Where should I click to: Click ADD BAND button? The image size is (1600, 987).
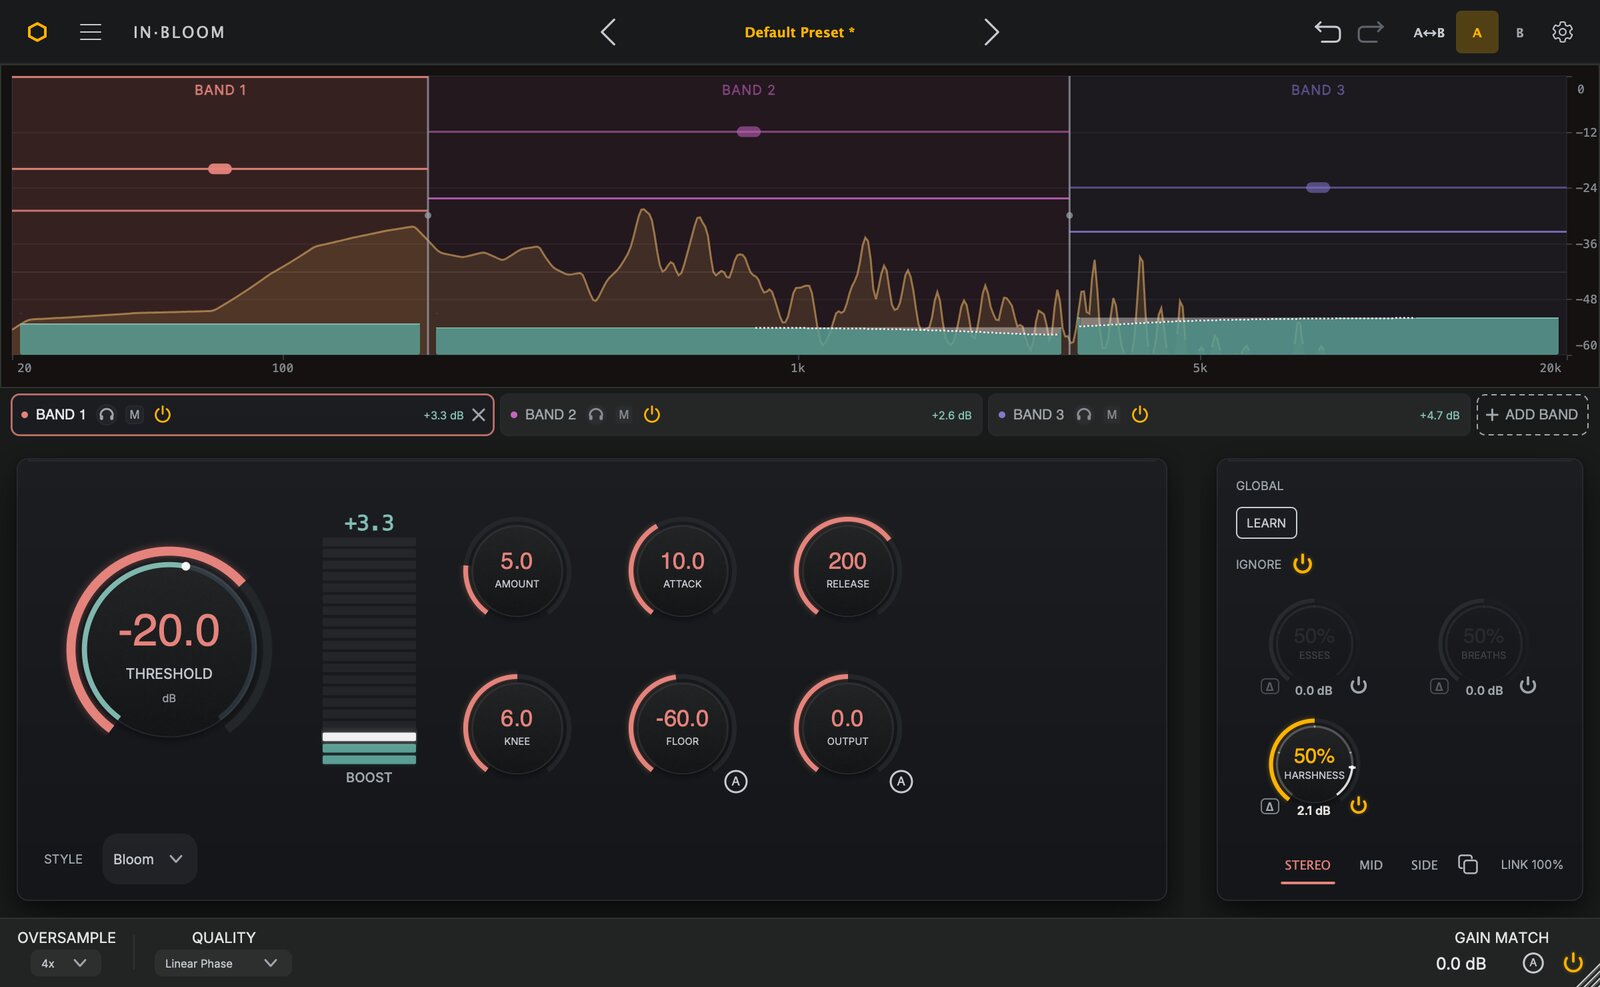(1532, 415)
